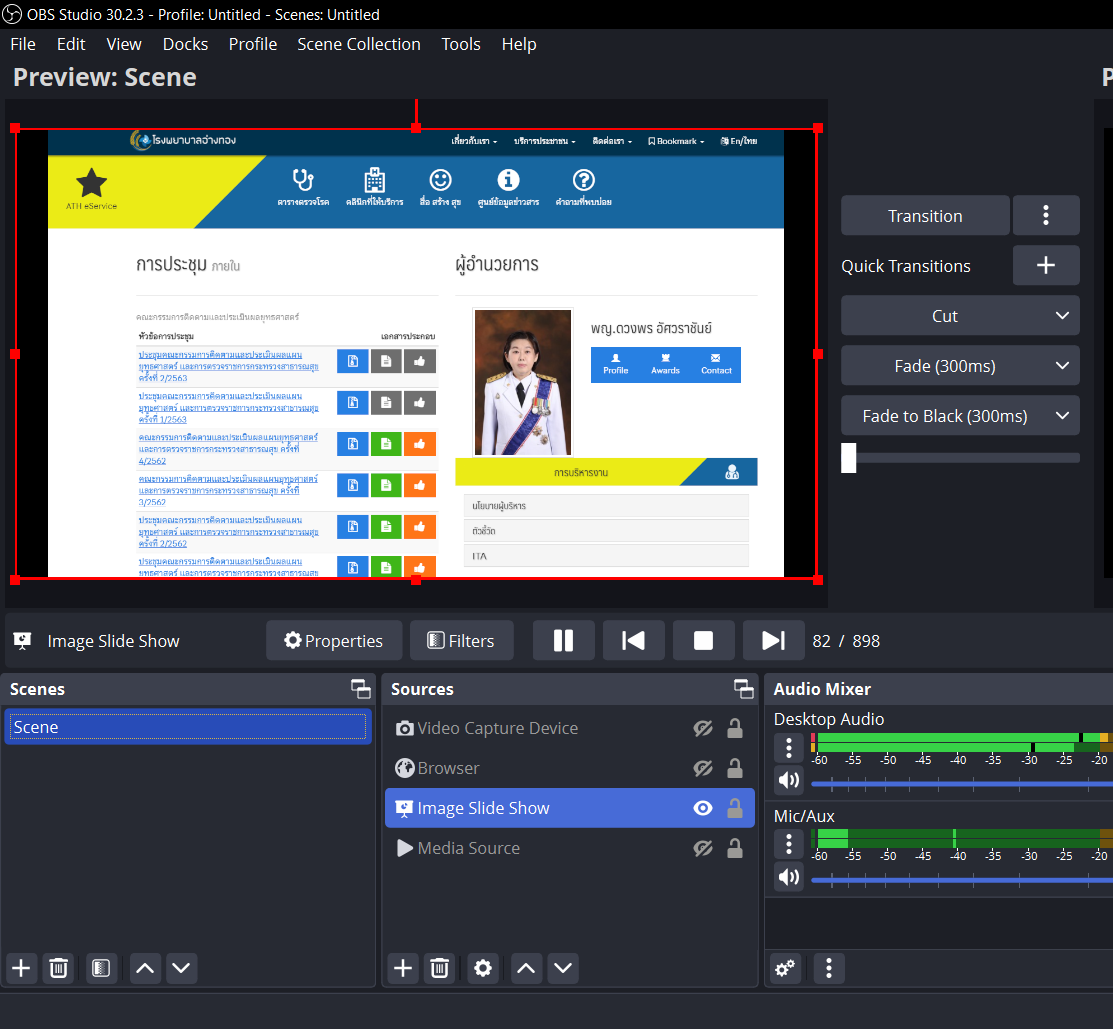Viewport: 1113px width, 1029px height.
Task: Stop the Image Slide Show
Action: (x=703, y=641)
